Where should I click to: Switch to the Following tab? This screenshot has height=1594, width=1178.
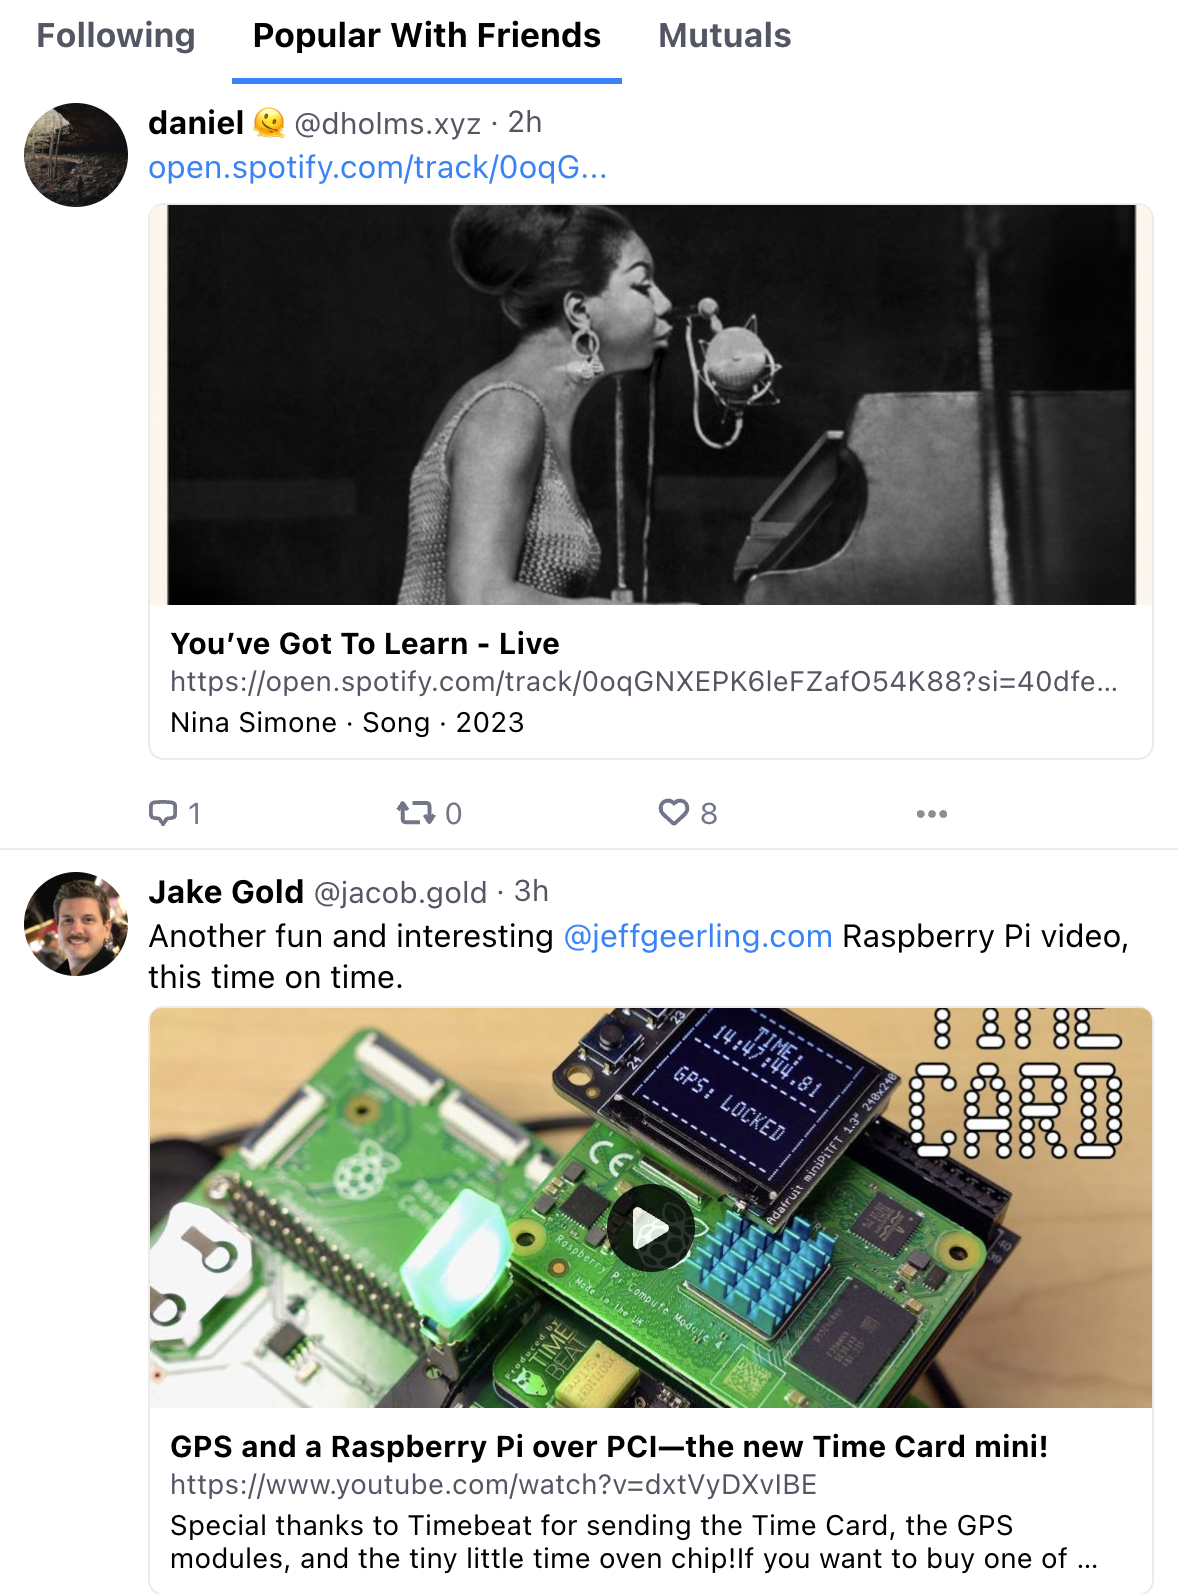click(116, 36)
